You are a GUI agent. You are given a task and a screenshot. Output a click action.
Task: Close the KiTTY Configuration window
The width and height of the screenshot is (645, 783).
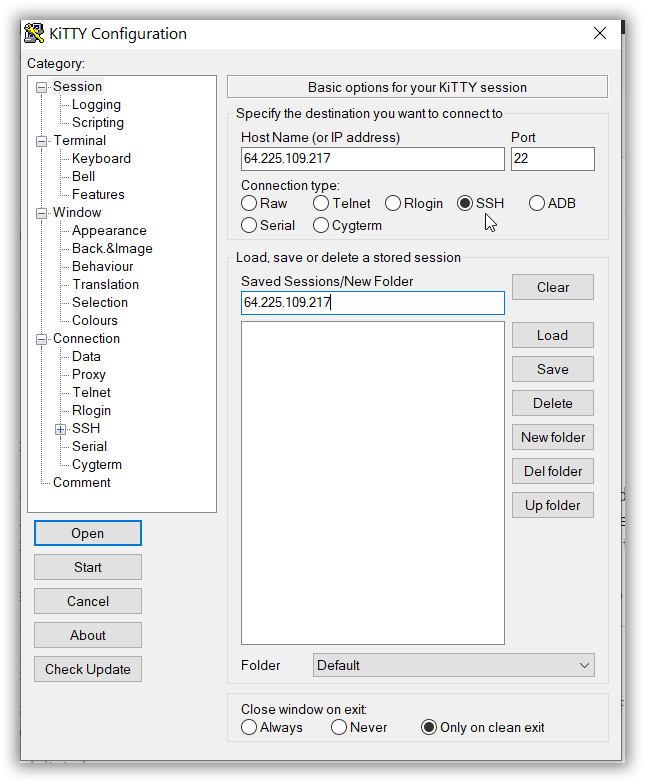tap(600, 33)
